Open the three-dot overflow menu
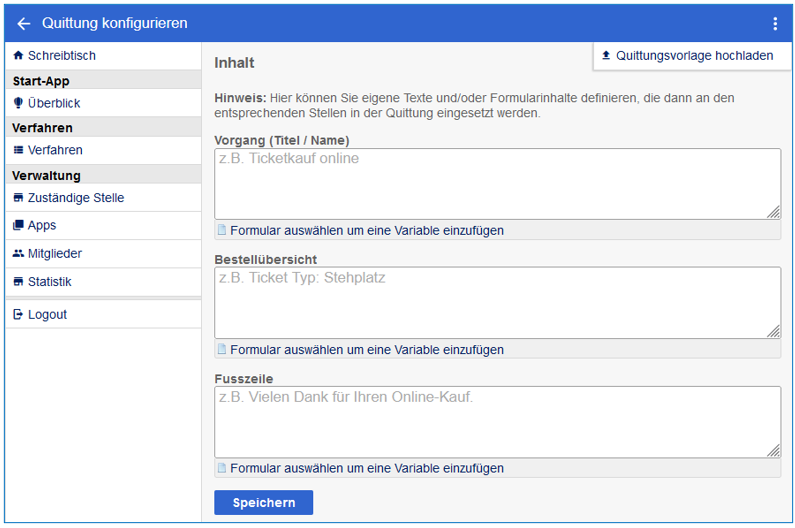This screenshot has width=795, height=528. coord(775,23)
